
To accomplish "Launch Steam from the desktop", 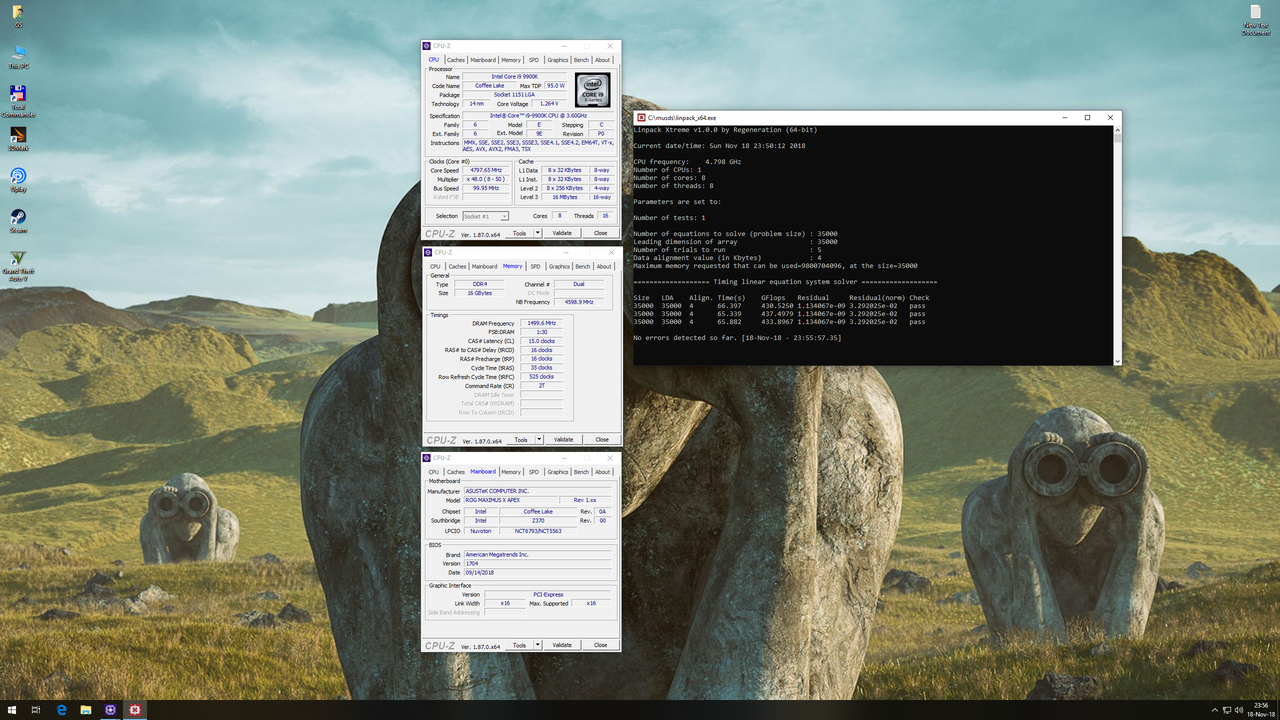I will coord(18,212).
